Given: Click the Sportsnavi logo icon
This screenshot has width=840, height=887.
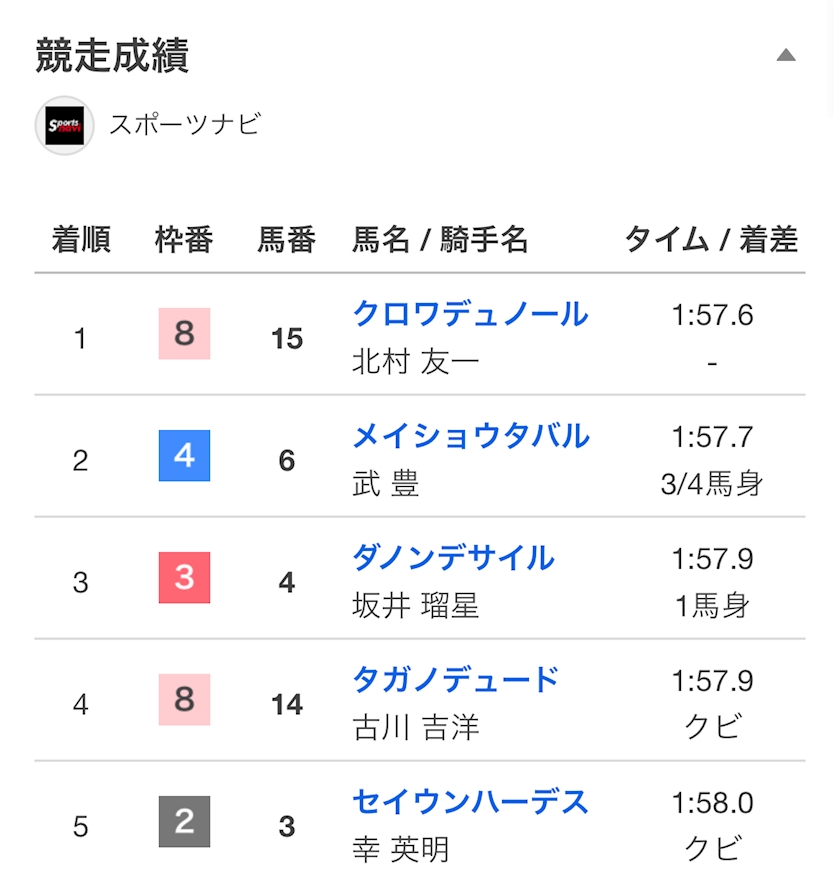Looking at the screenshot, I should tap(64, 126).
